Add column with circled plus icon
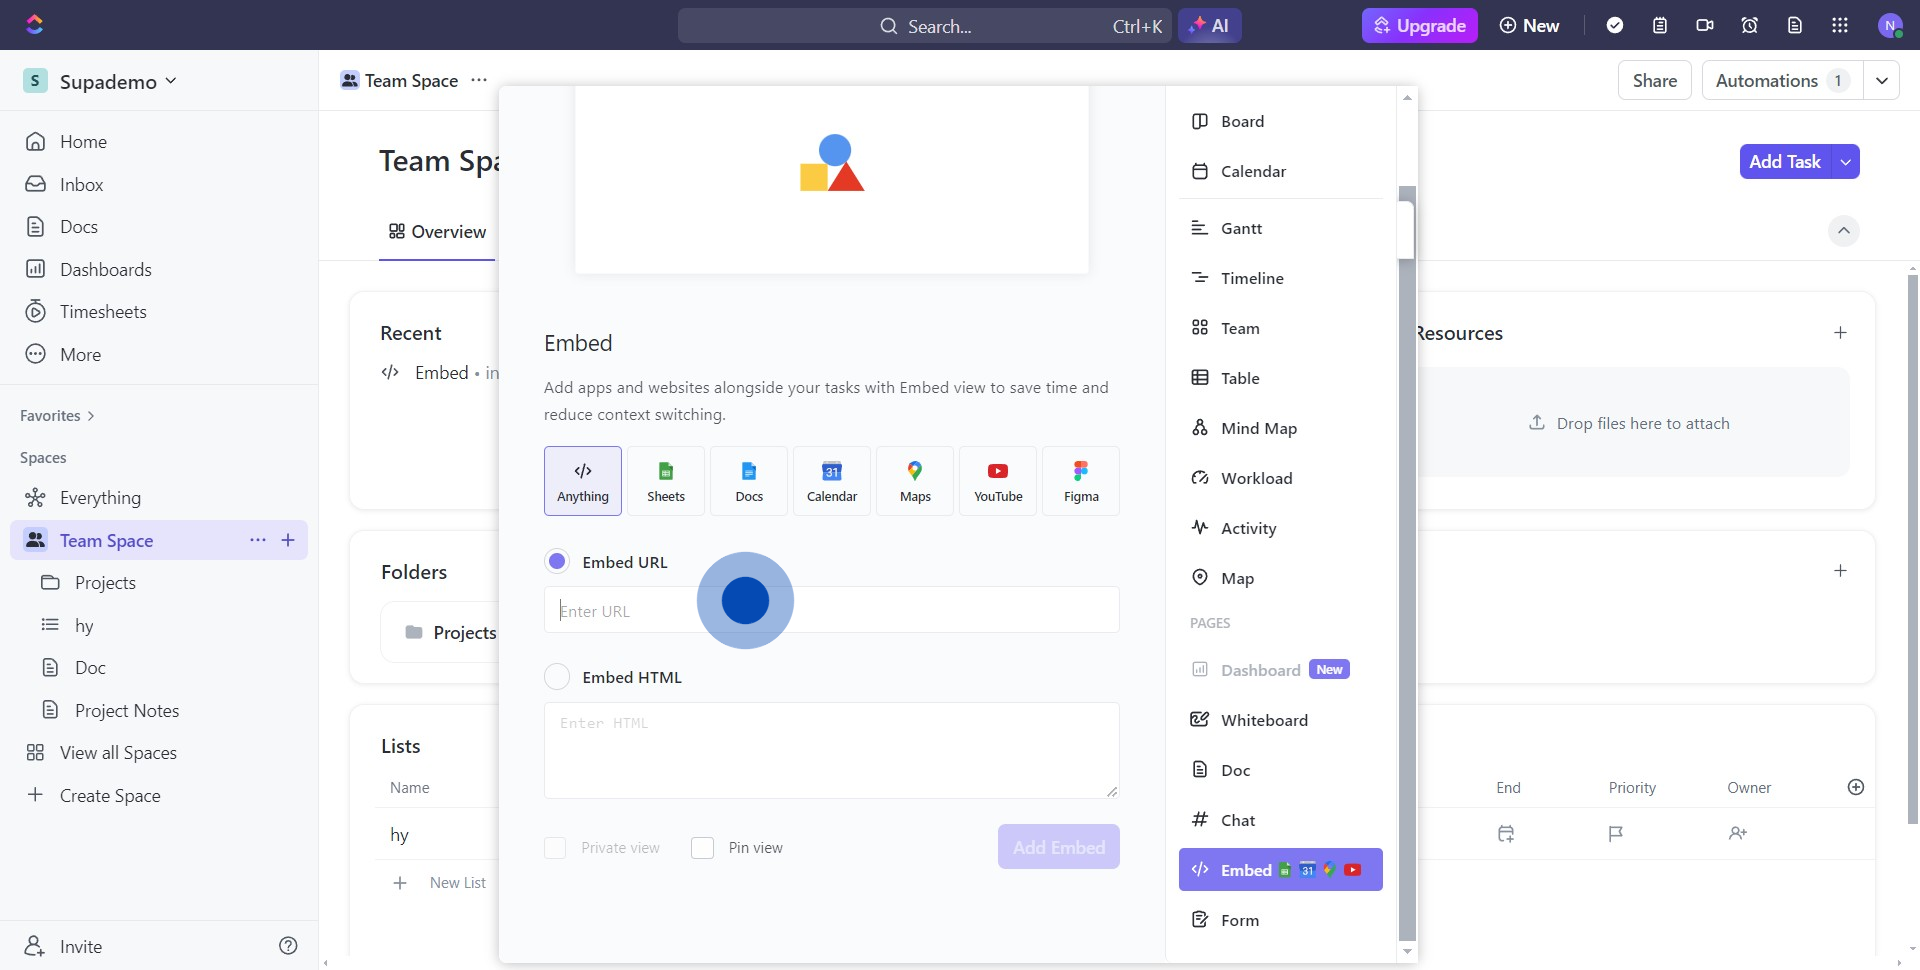The image size is (1920, 970). coord(1856,787)
